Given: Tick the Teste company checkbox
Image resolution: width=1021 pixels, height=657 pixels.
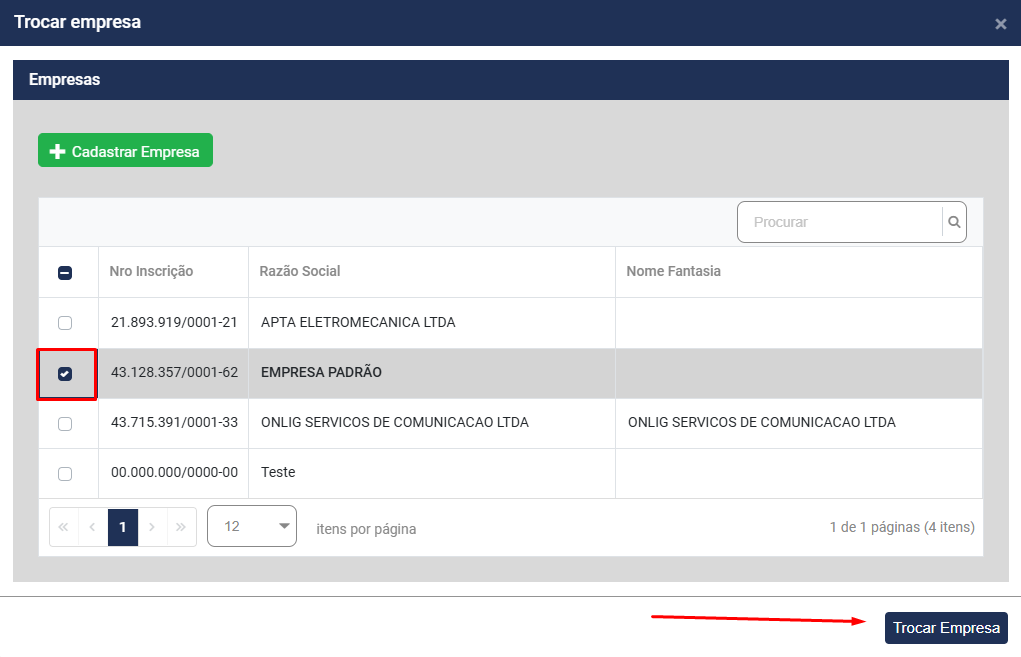Looking at the screenshot, I should pos(65,474).
